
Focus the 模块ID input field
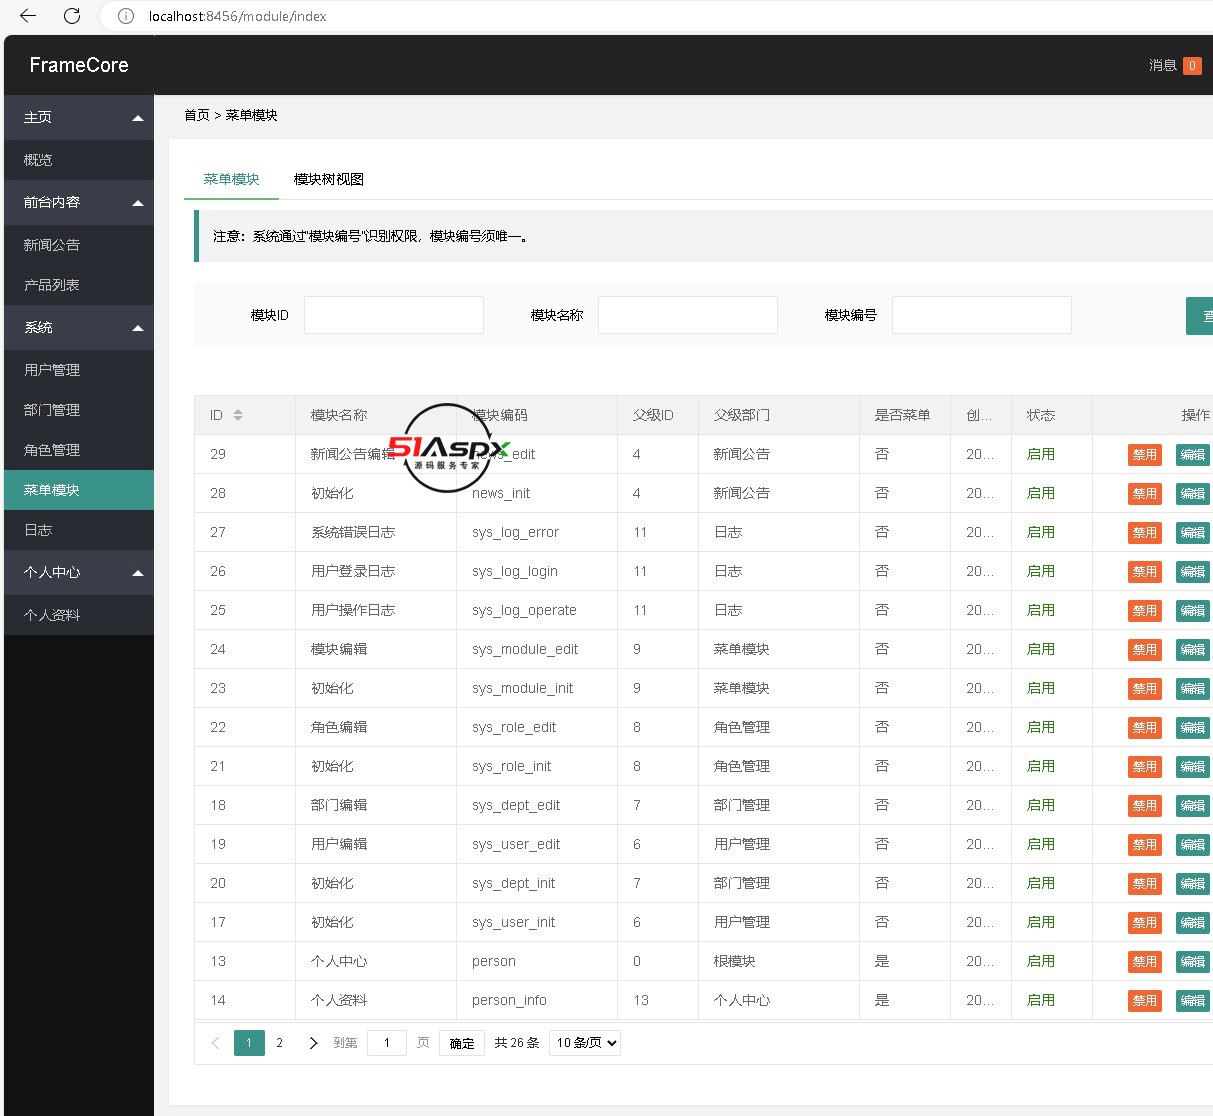(394, 315)
